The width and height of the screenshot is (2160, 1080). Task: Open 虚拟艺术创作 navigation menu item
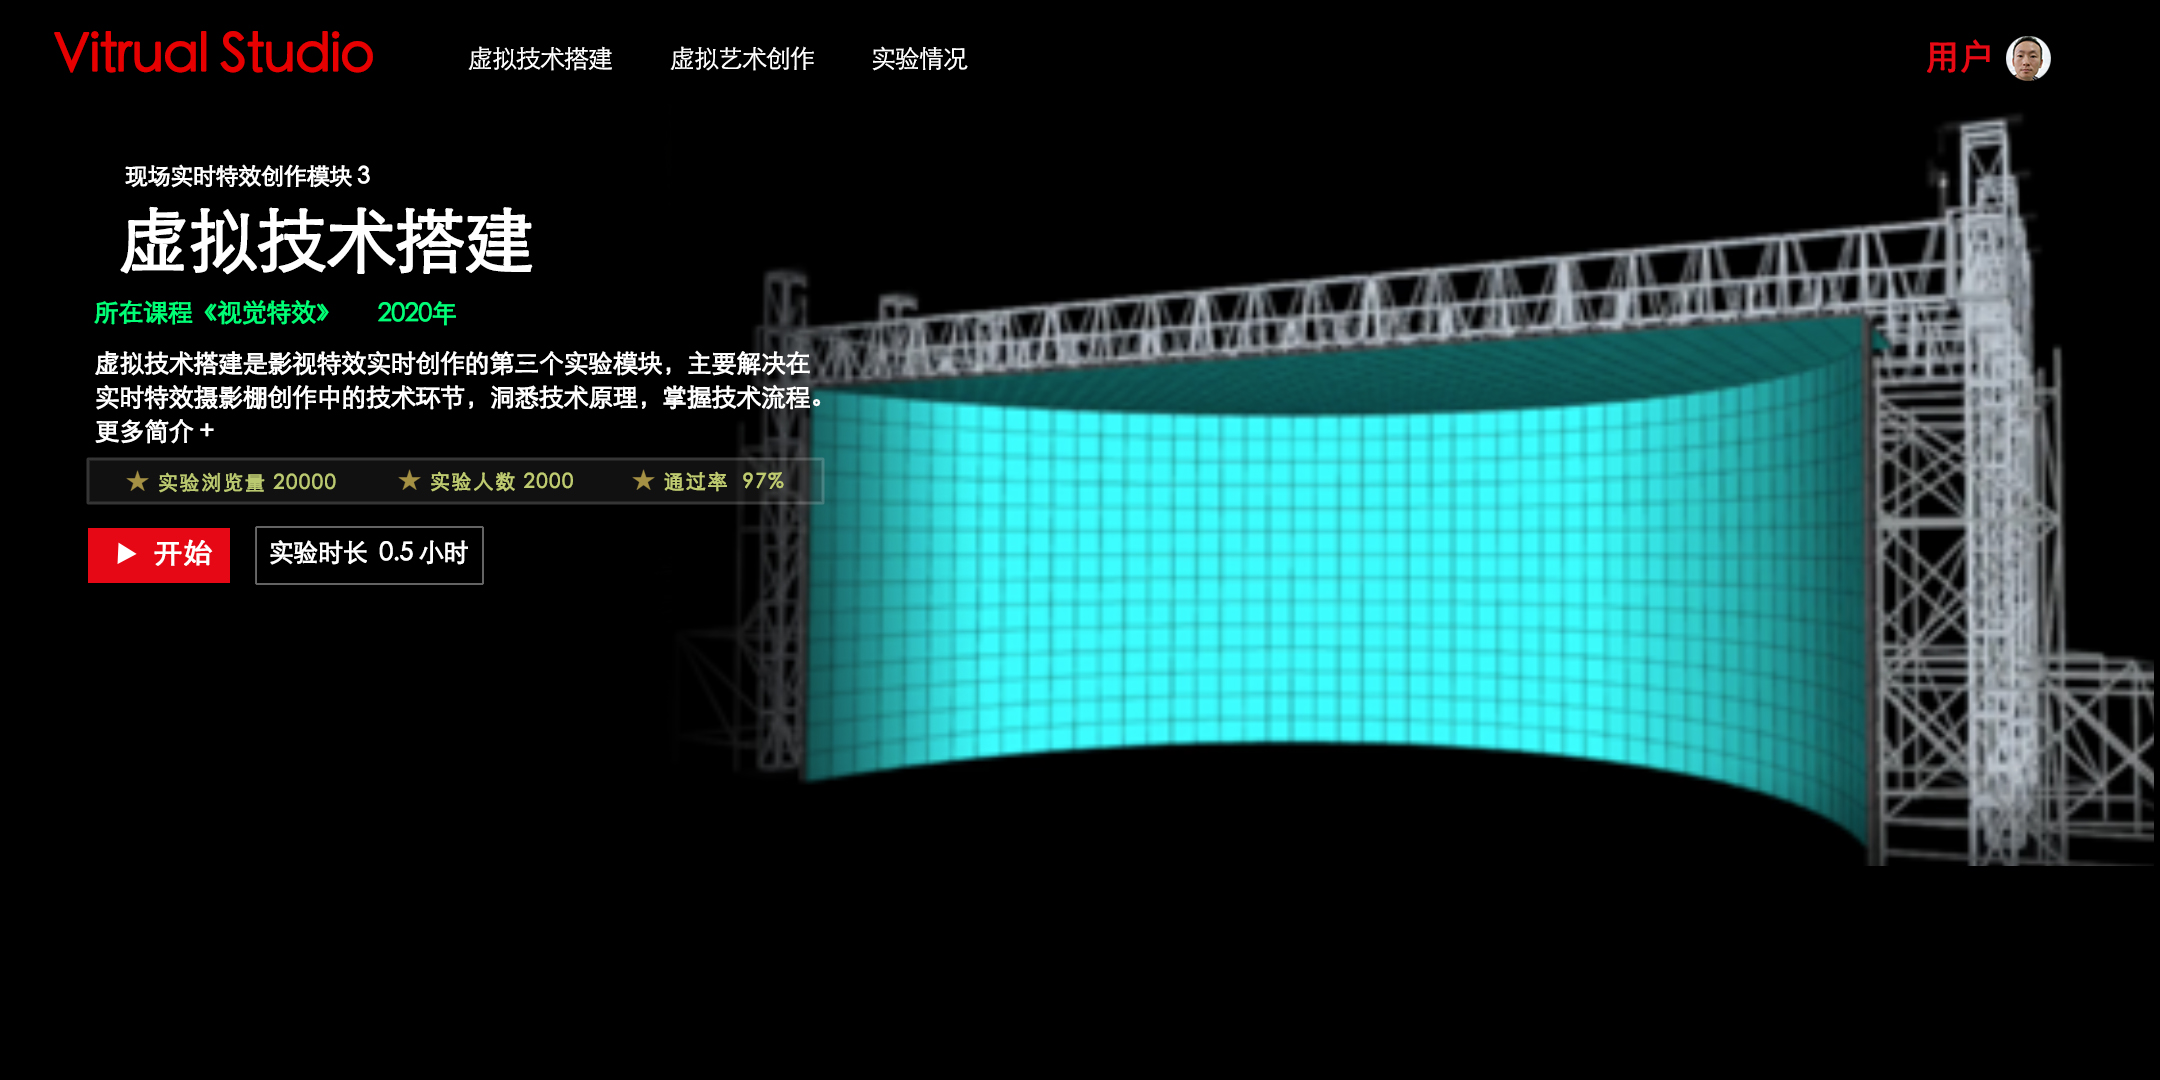point(742,59)
